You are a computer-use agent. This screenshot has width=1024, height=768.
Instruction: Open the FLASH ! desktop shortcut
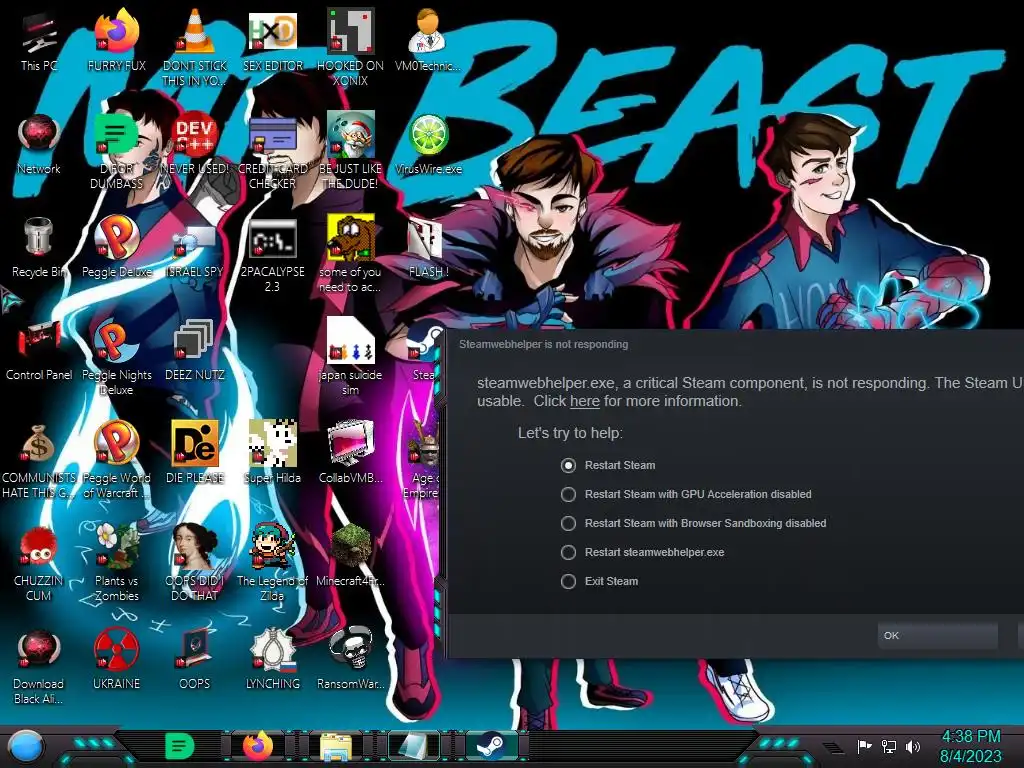pos(428,247)
